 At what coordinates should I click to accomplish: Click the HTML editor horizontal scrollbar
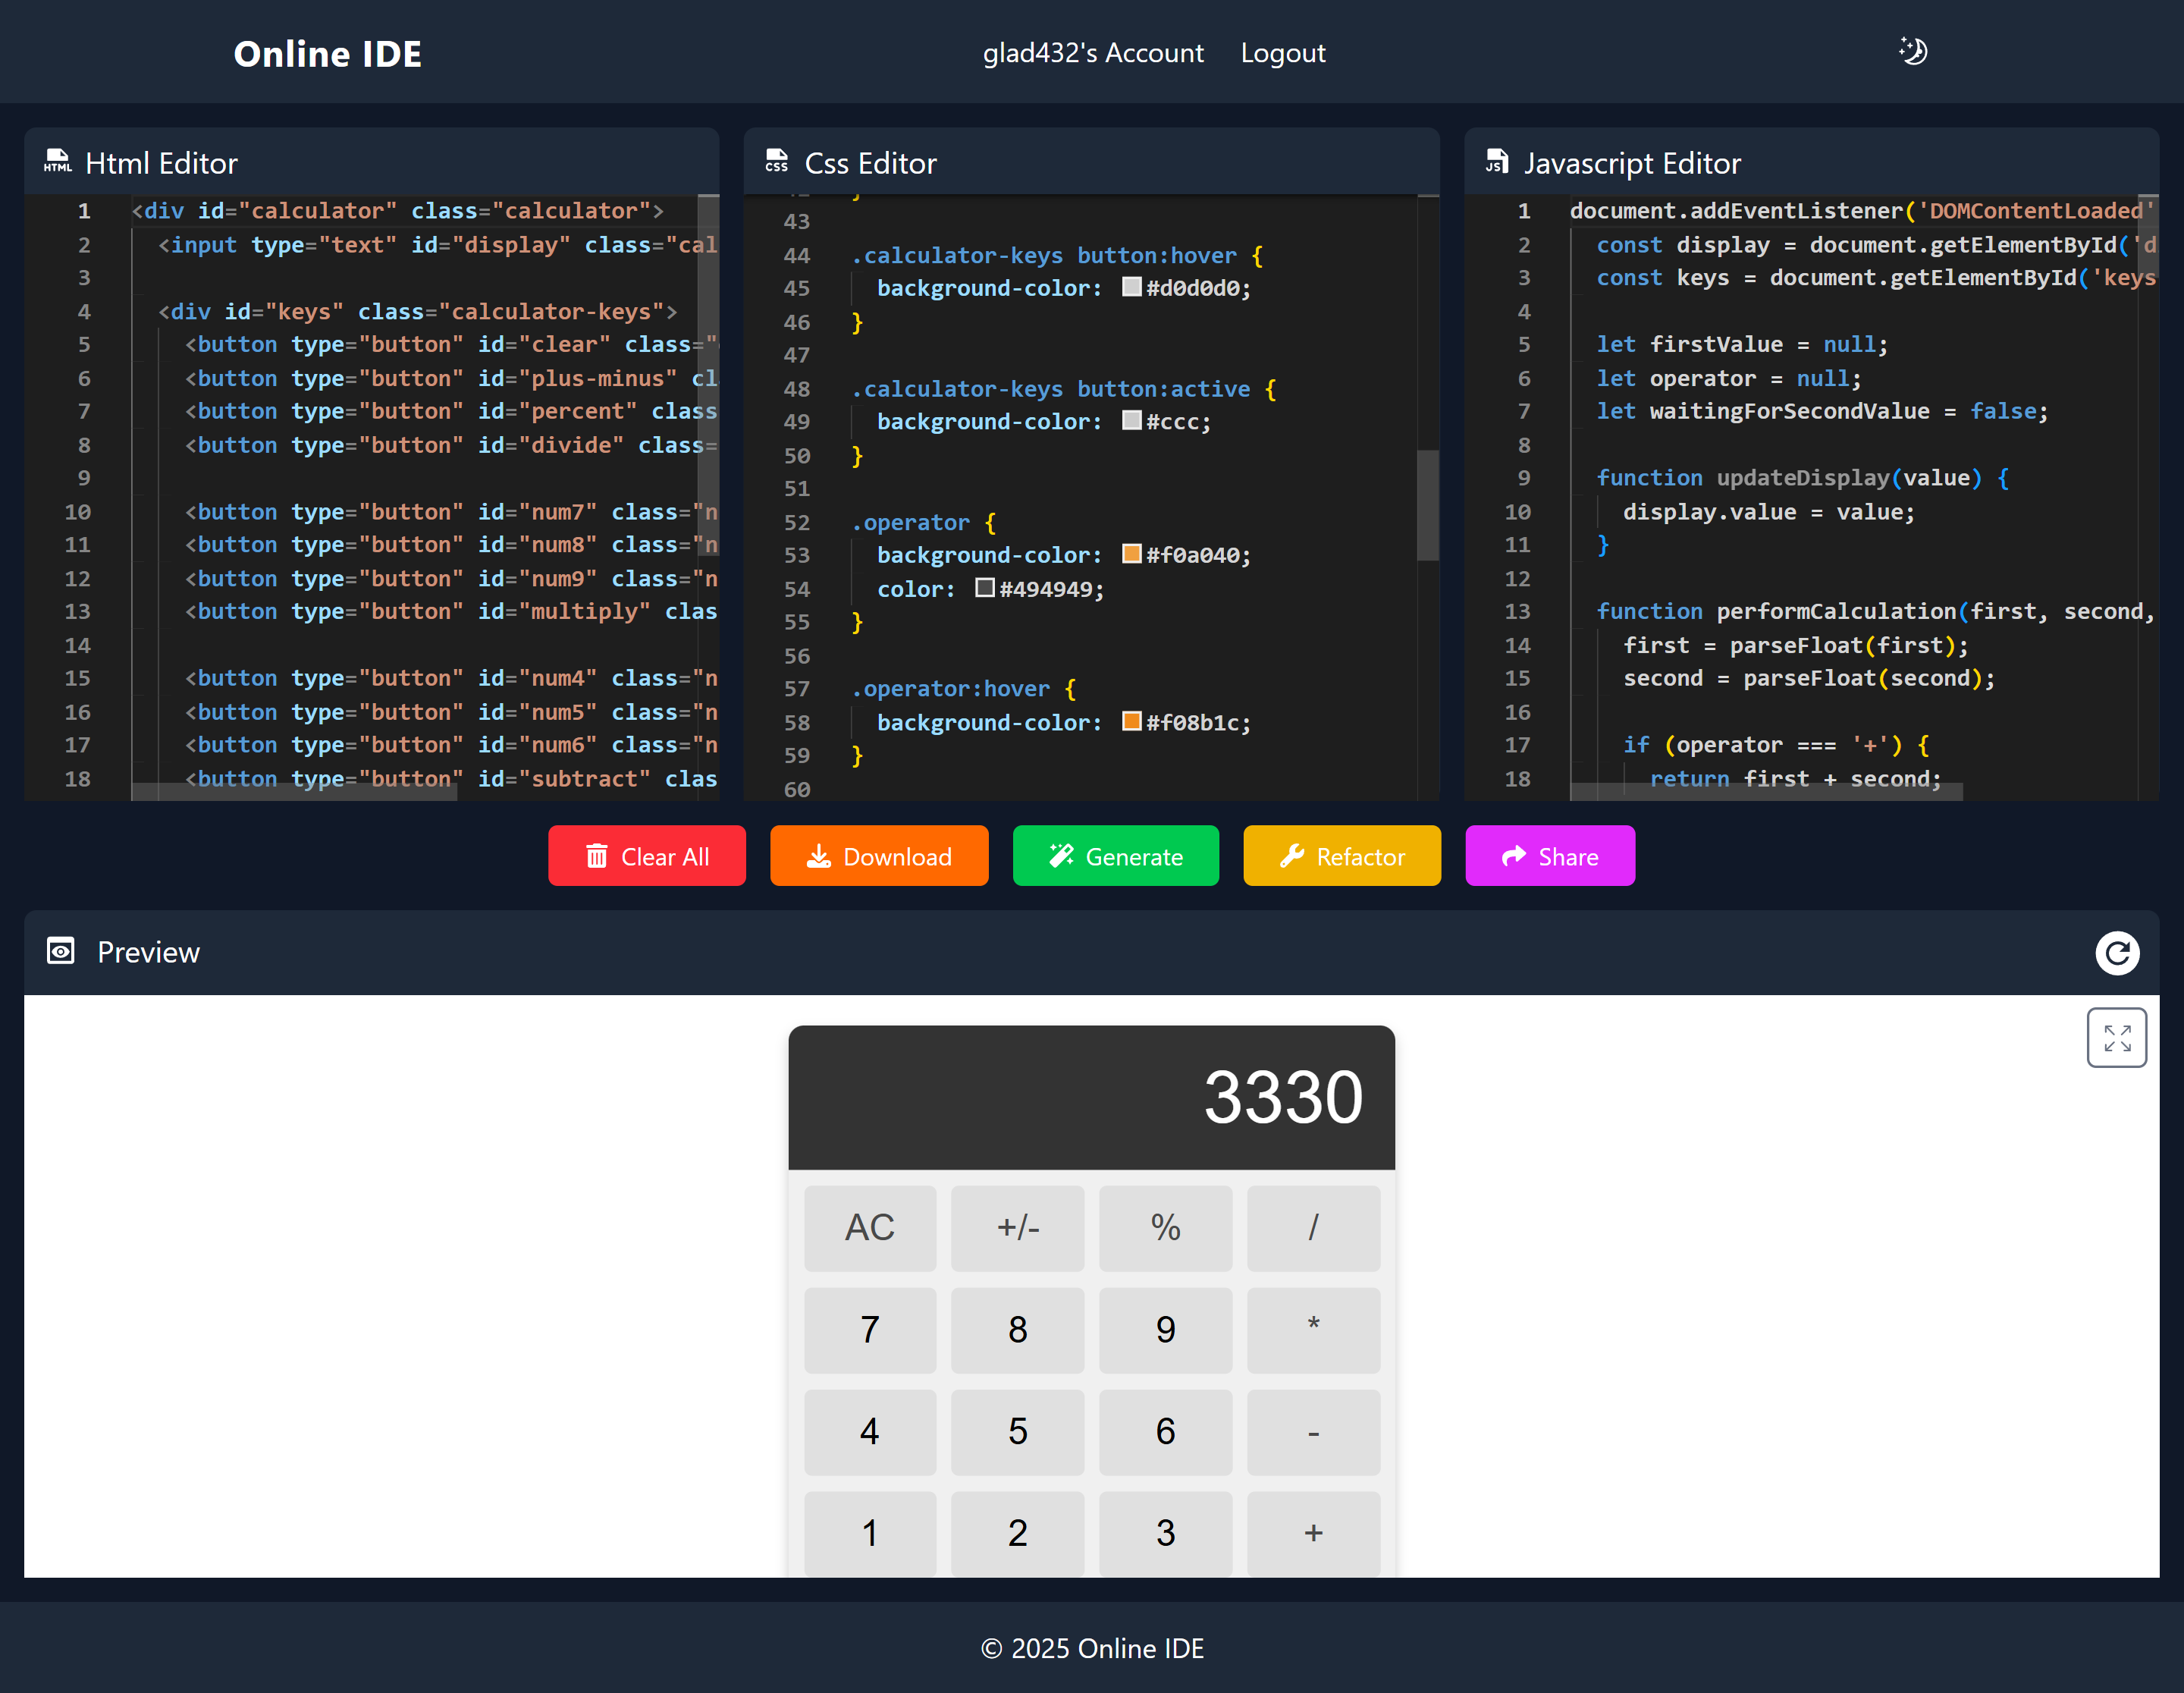pos(294,791)
